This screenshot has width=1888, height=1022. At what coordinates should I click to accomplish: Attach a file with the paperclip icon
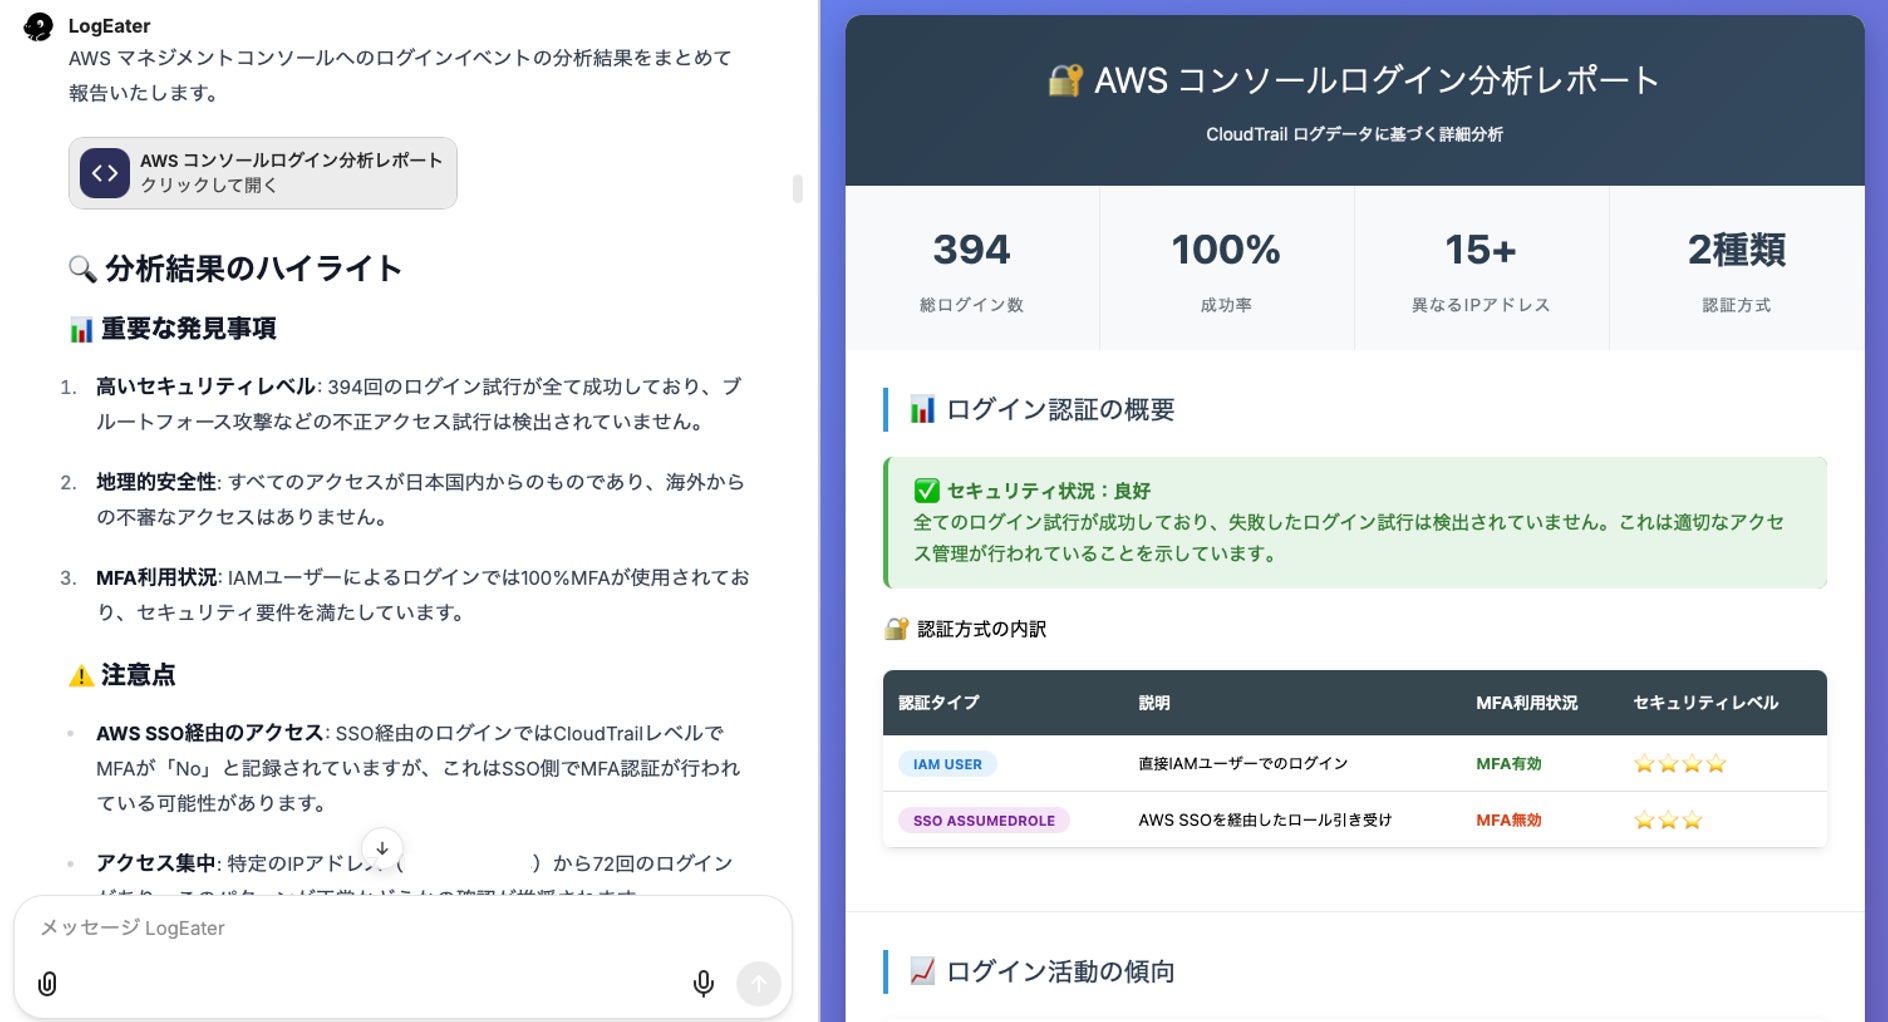[47, 984]
